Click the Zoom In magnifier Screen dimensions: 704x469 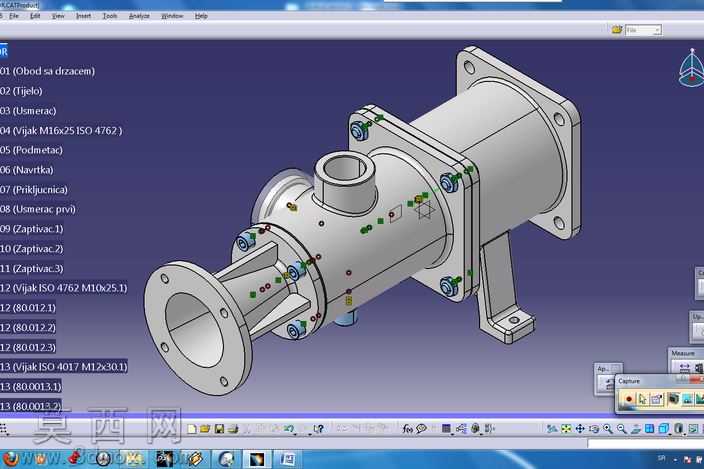click(607, 429)
